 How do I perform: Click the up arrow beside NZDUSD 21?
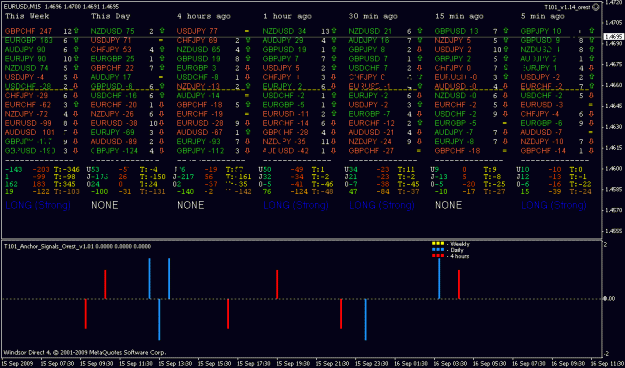tap(420, 30)
